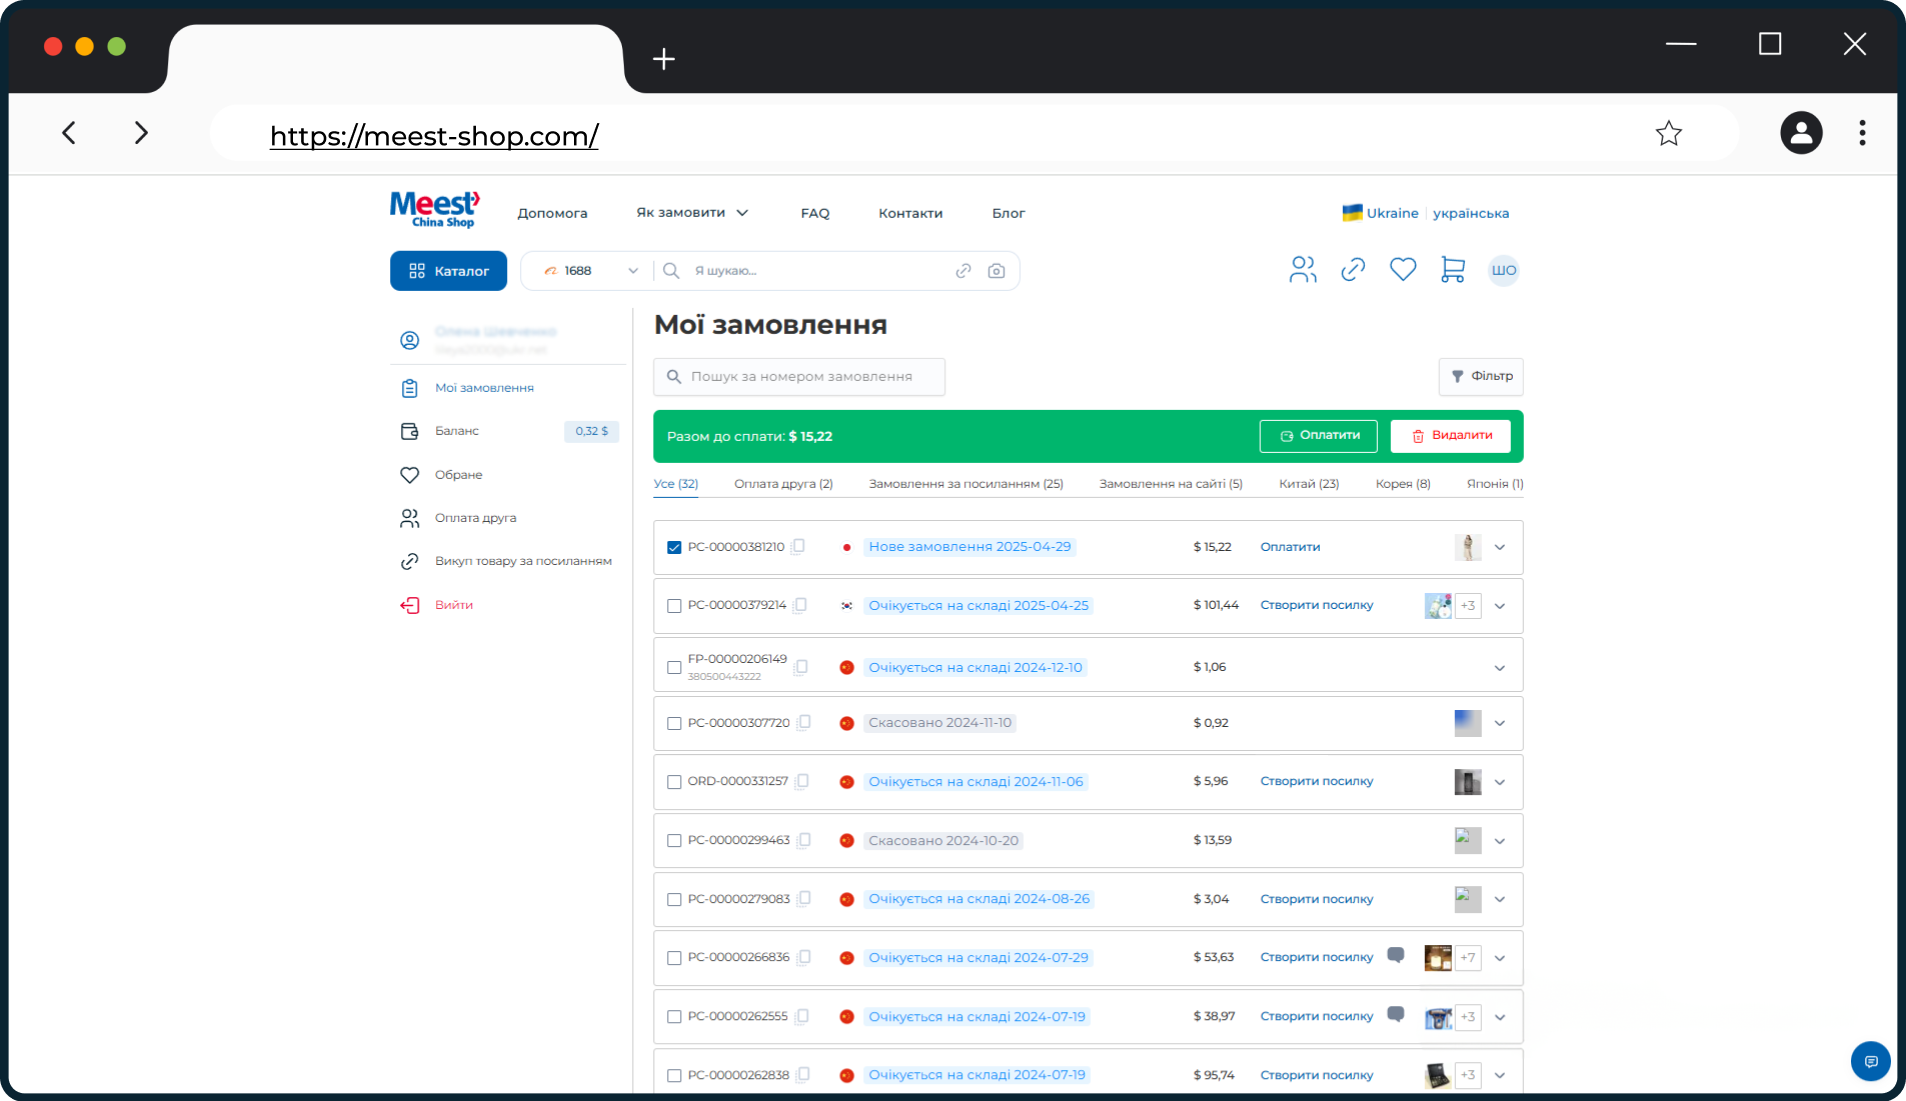The width and height of the screenshot is (1906, 1101).
Task: Copy order number PC-00000307720
Action: (804, 722)
